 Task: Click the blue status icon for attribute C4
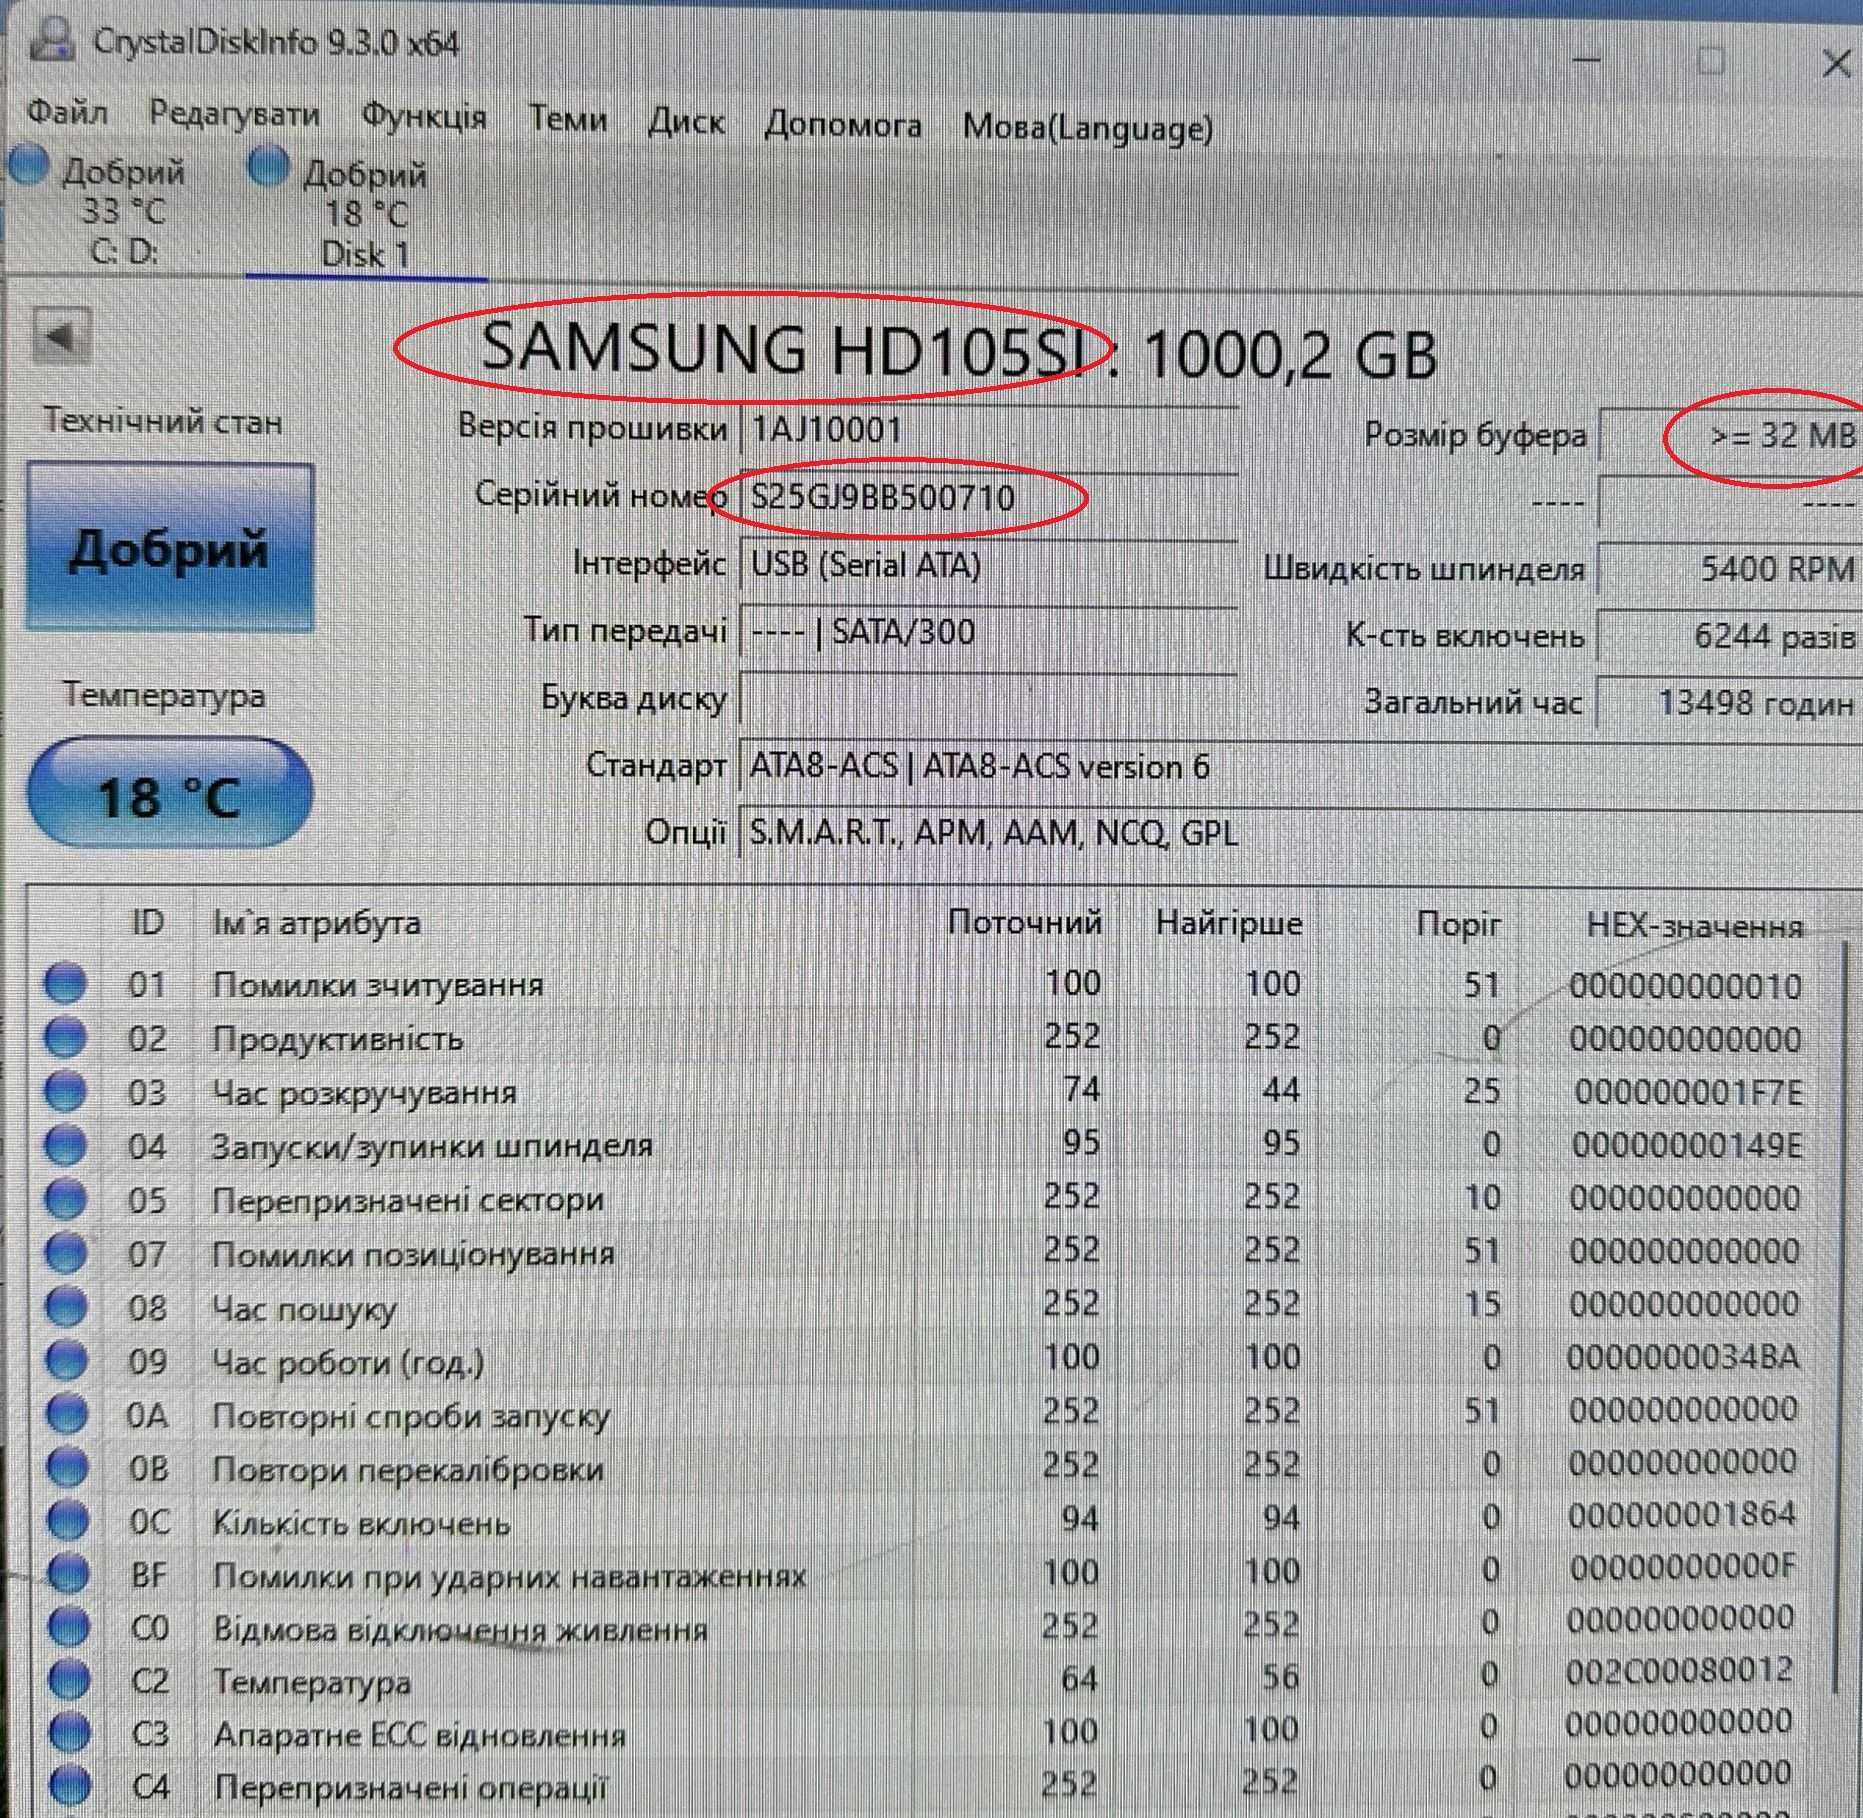[69, 1786]
